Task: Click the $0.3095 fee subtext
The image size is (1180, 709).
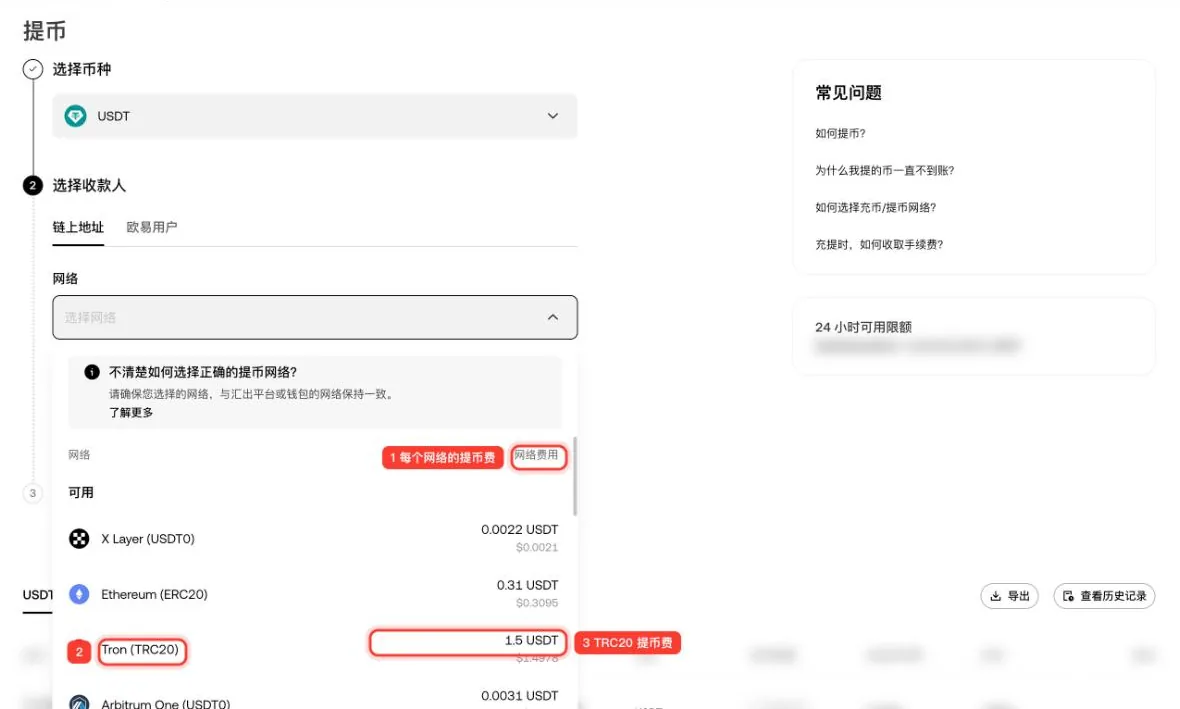Action: pos(537,603)
